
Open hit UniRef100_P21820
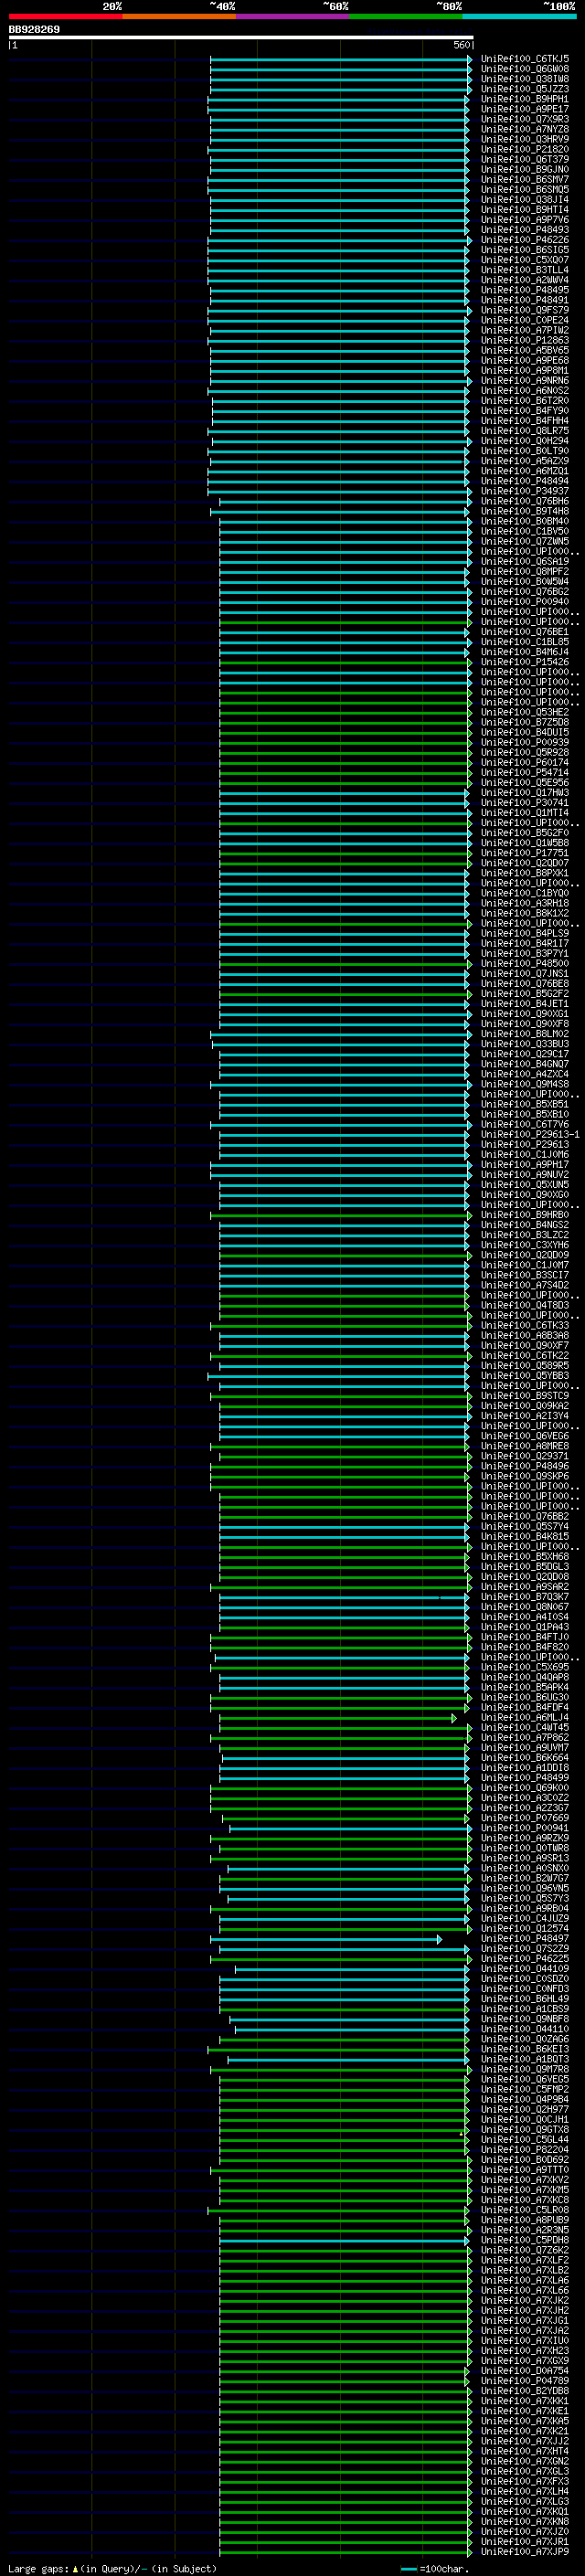click(x=525, y=149)
